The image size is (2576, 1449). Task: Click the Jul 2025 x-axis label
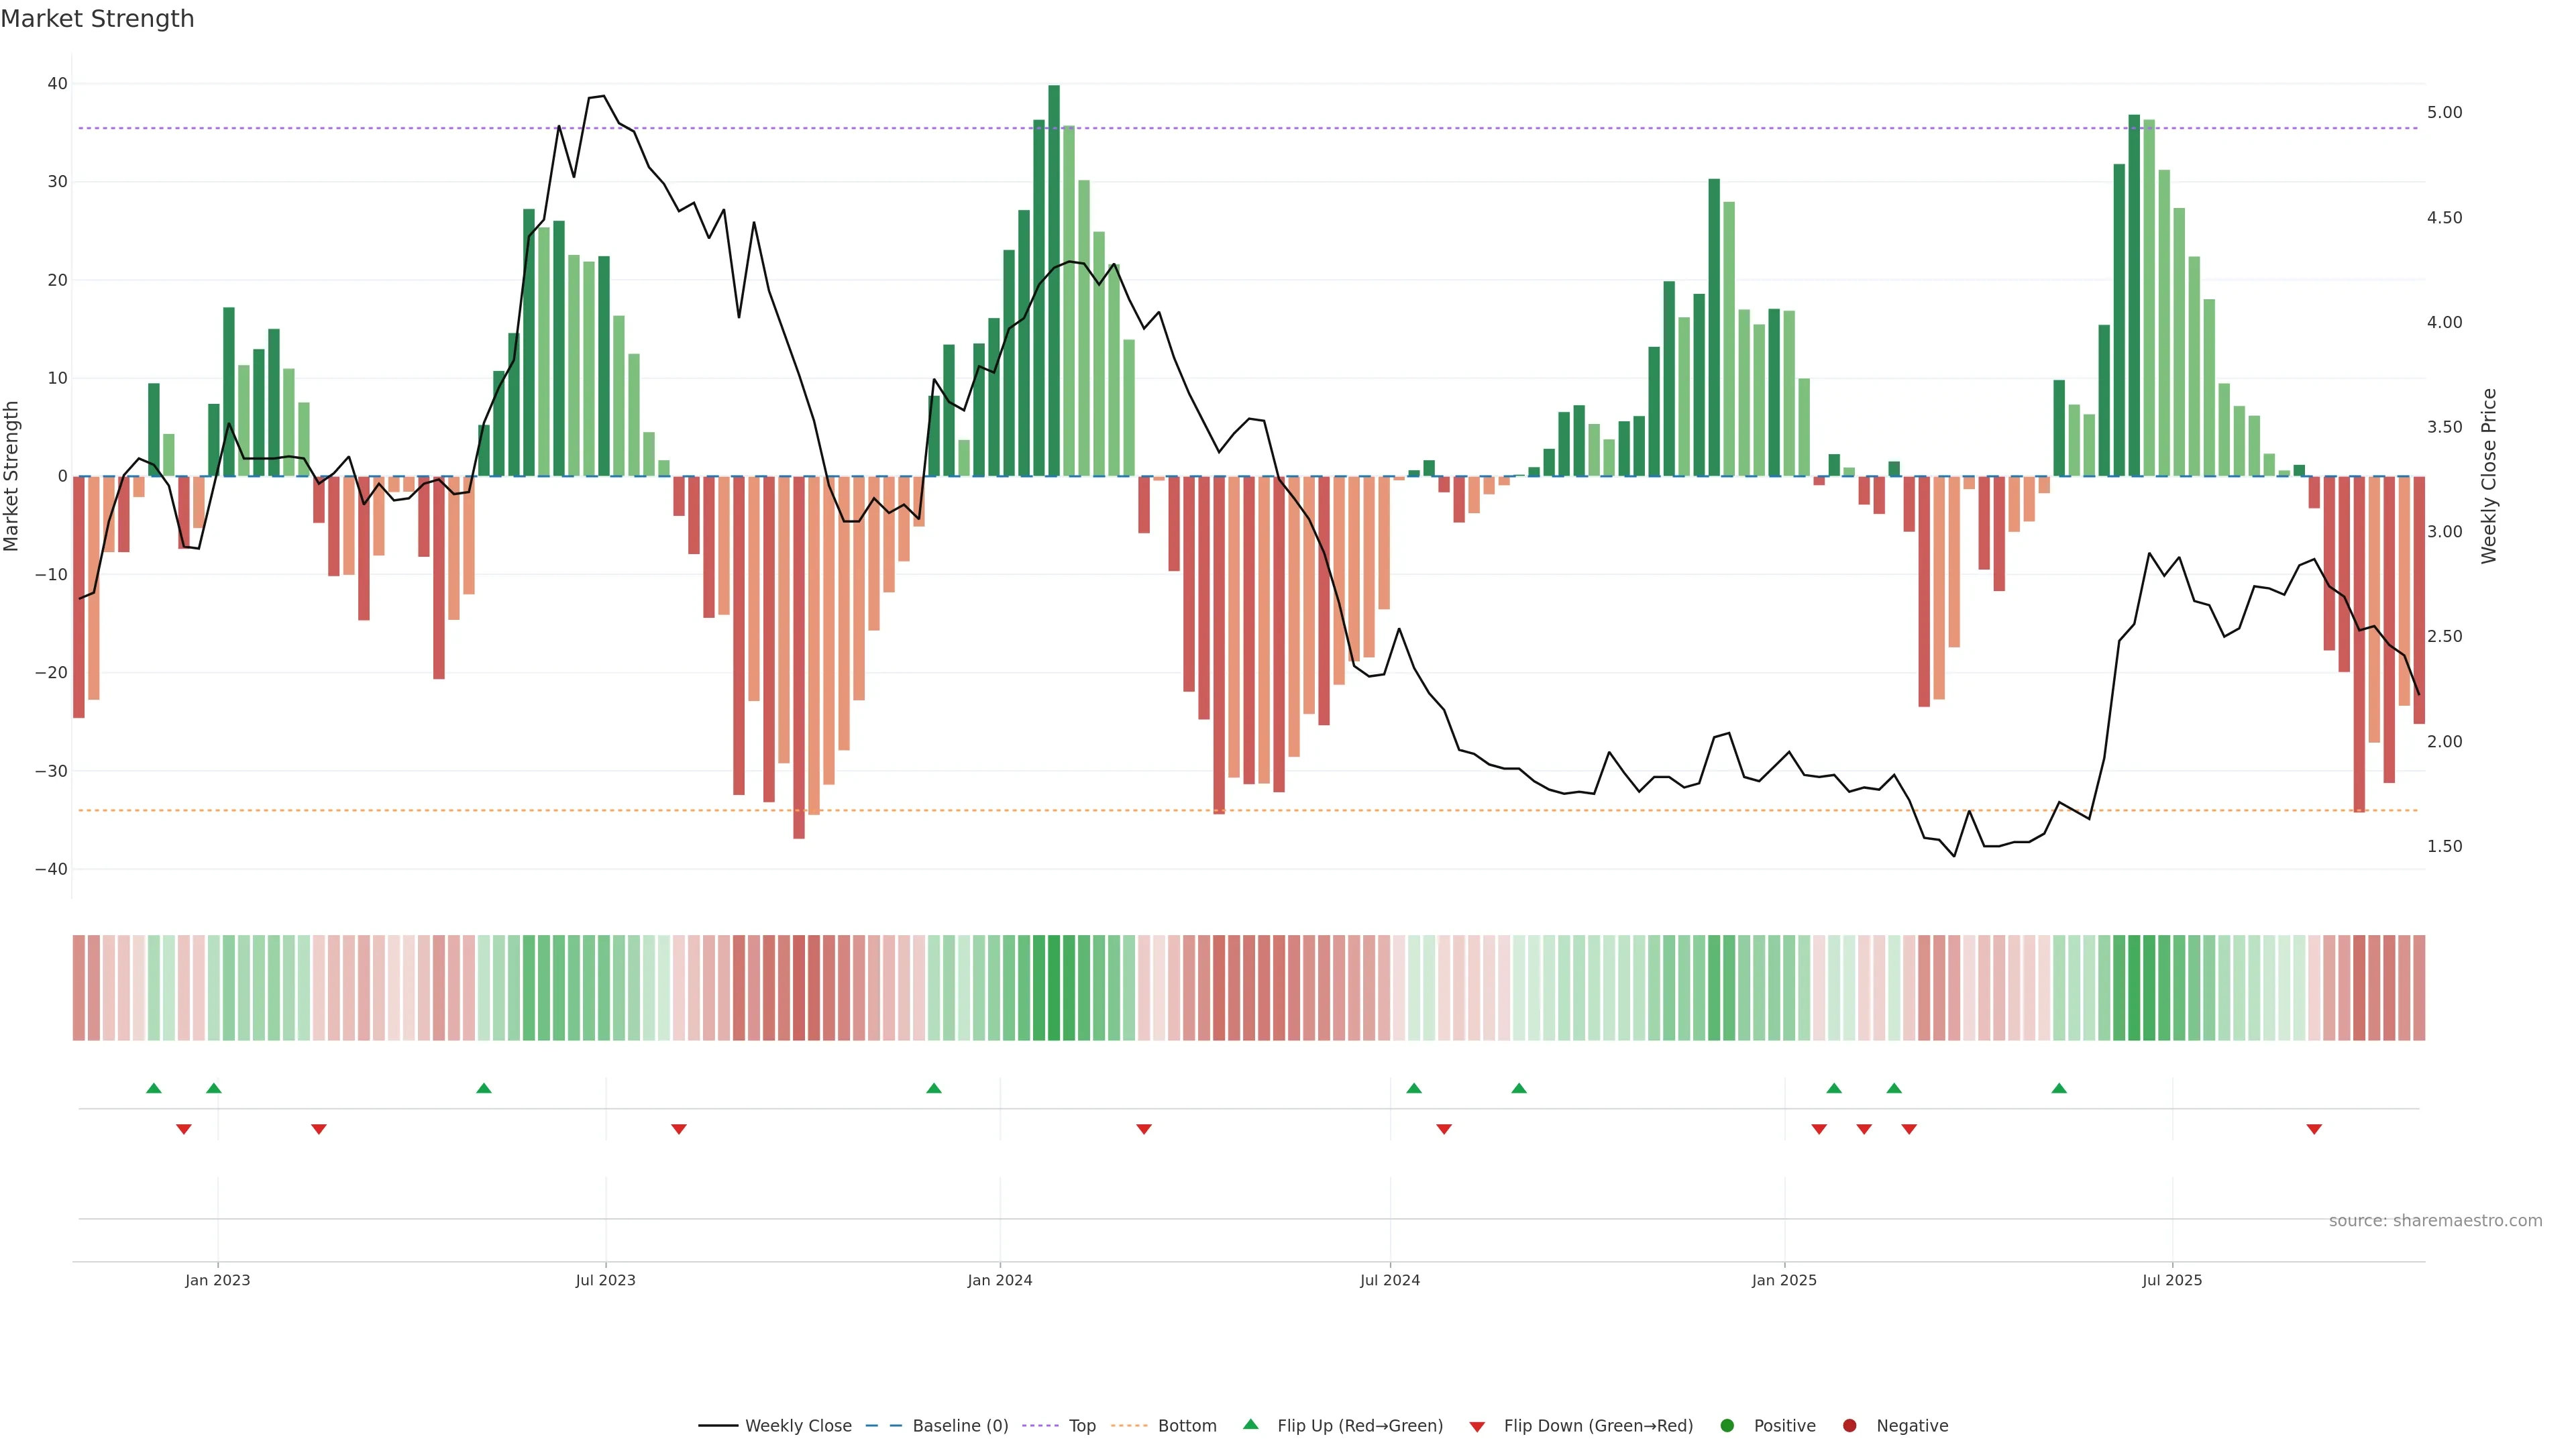click(x=2172, y=1280)
